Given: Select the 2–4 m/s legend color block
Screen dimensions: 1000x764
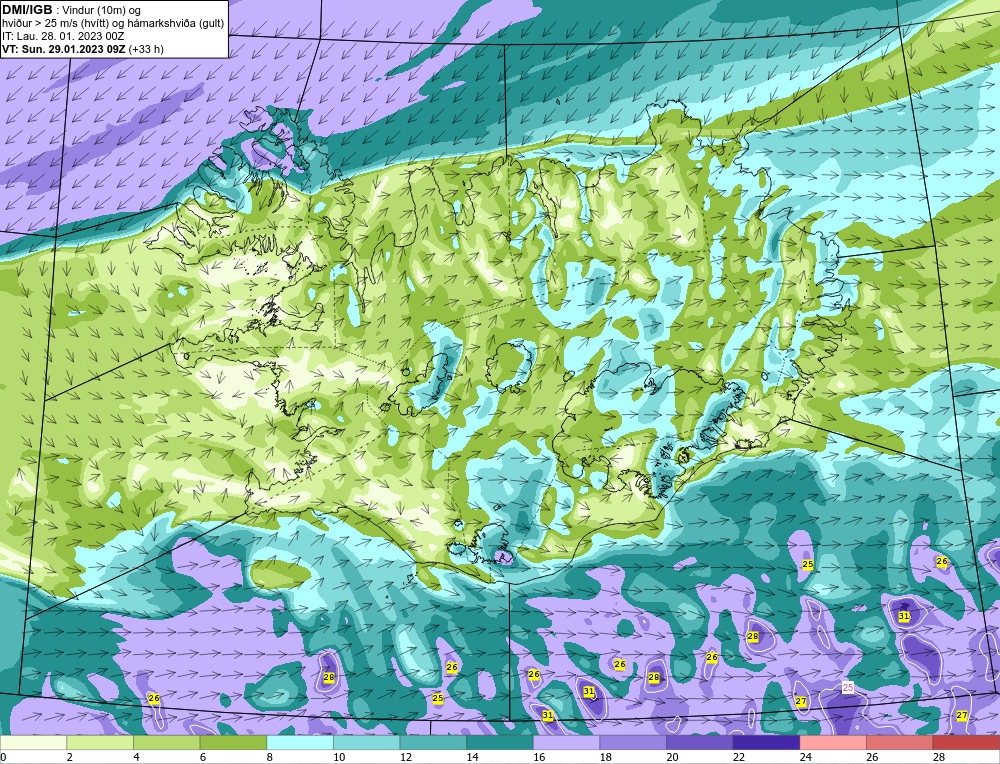Looking at the screenshot, I should tap(99, 742).
